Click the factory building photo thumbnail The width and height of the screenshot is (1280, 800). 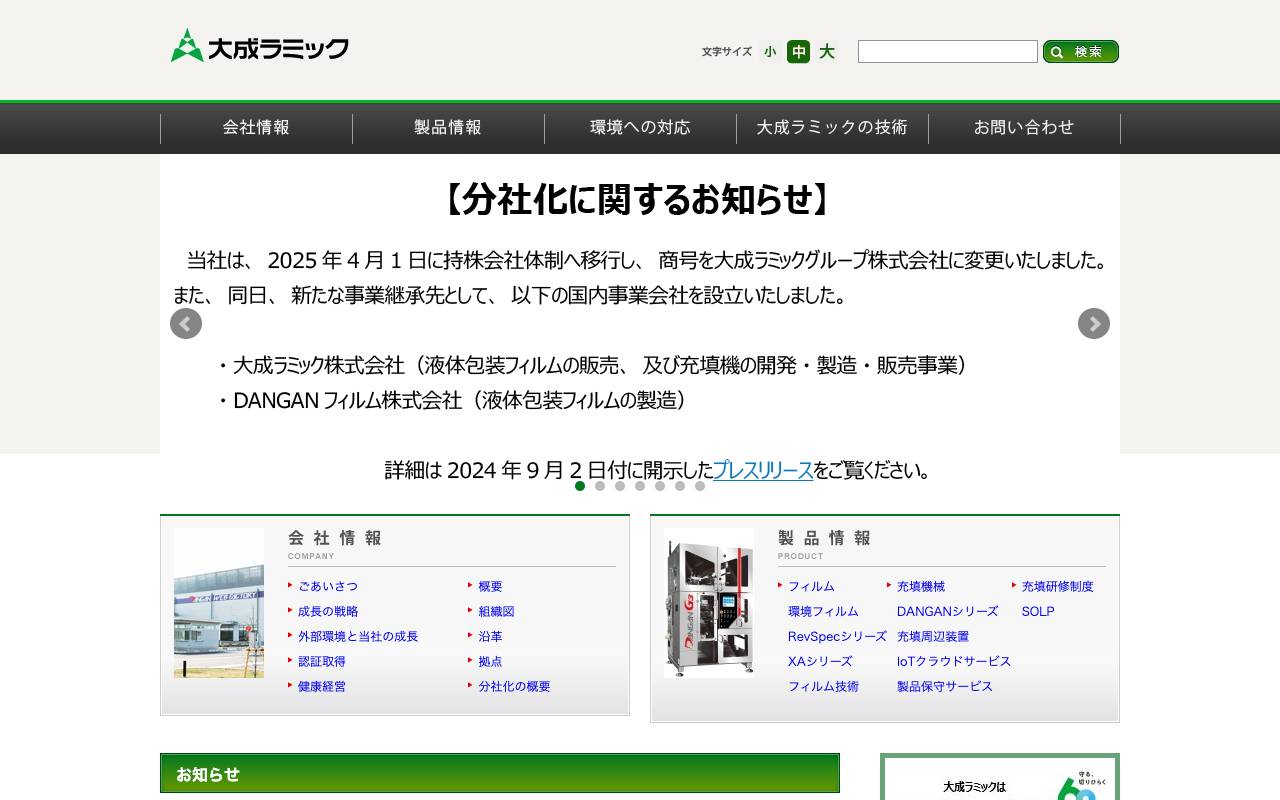tap(218, 603)
